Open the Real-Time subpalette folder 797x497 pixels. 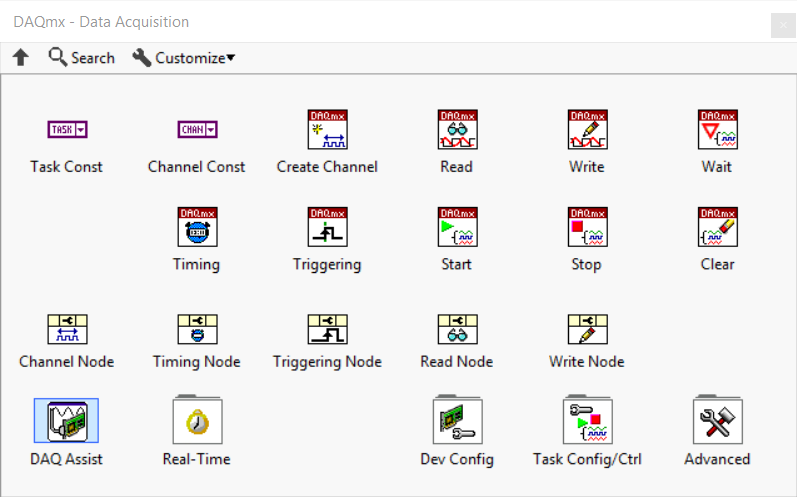coord(197,420)
